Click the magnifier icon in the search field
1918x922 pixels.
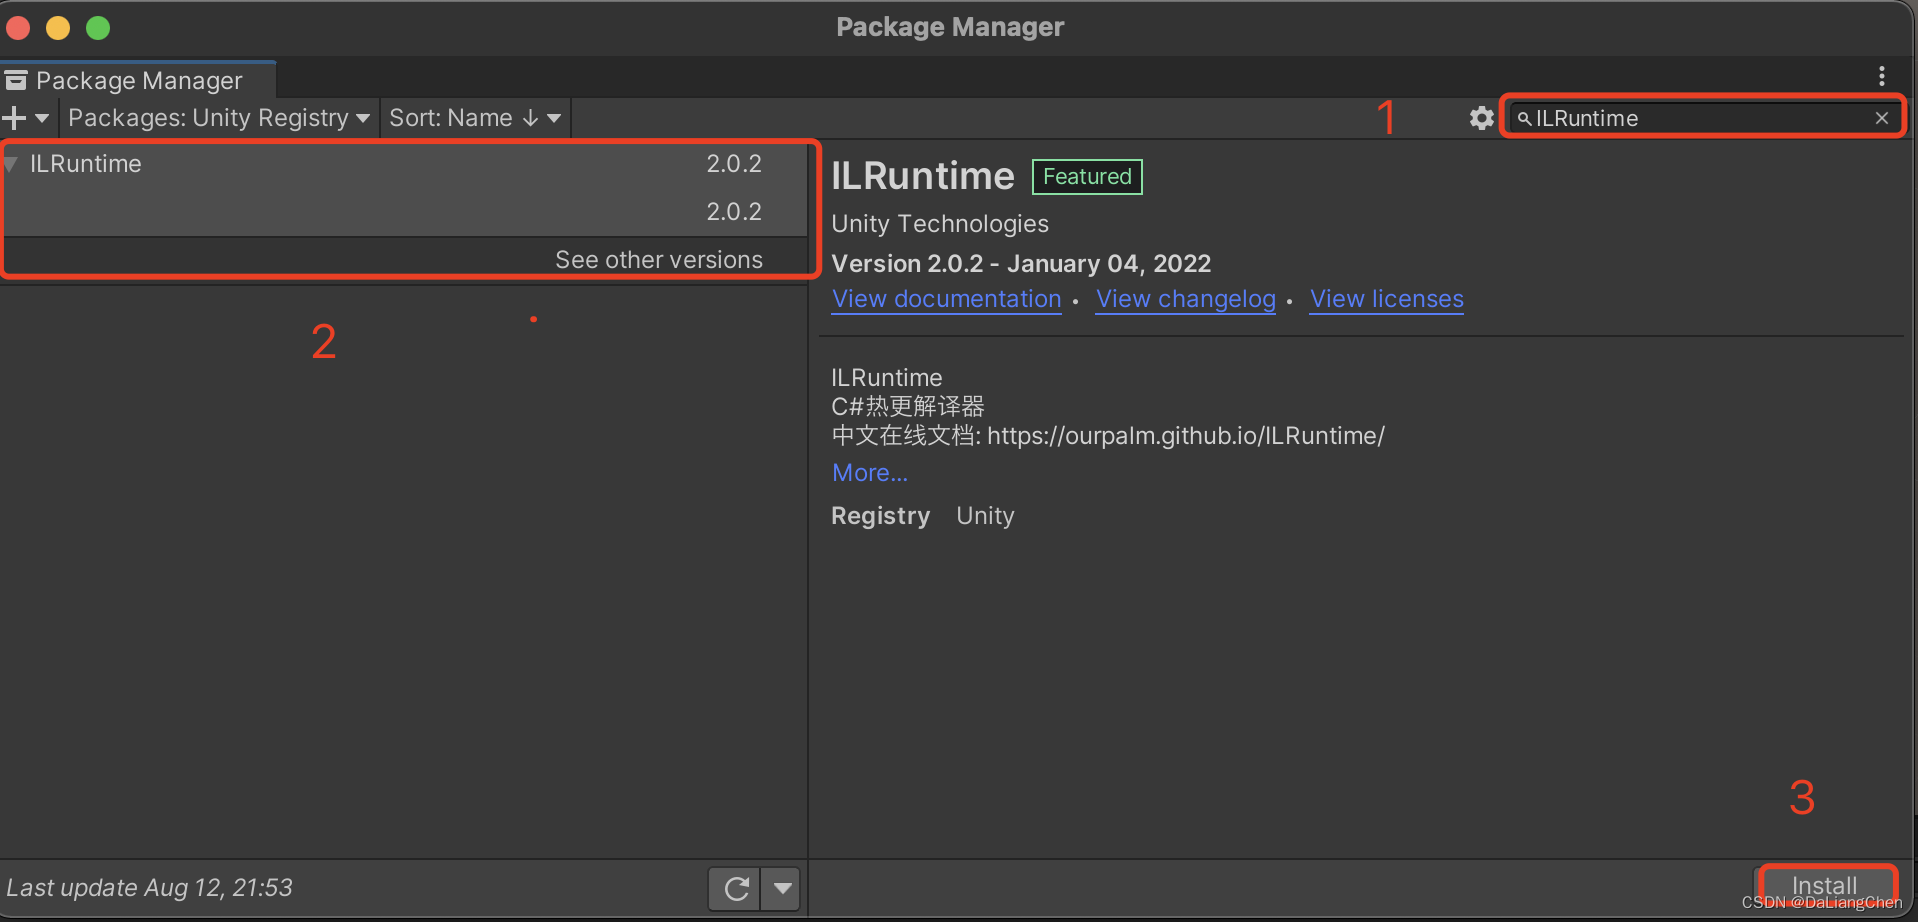click(x=1524, y=118)
